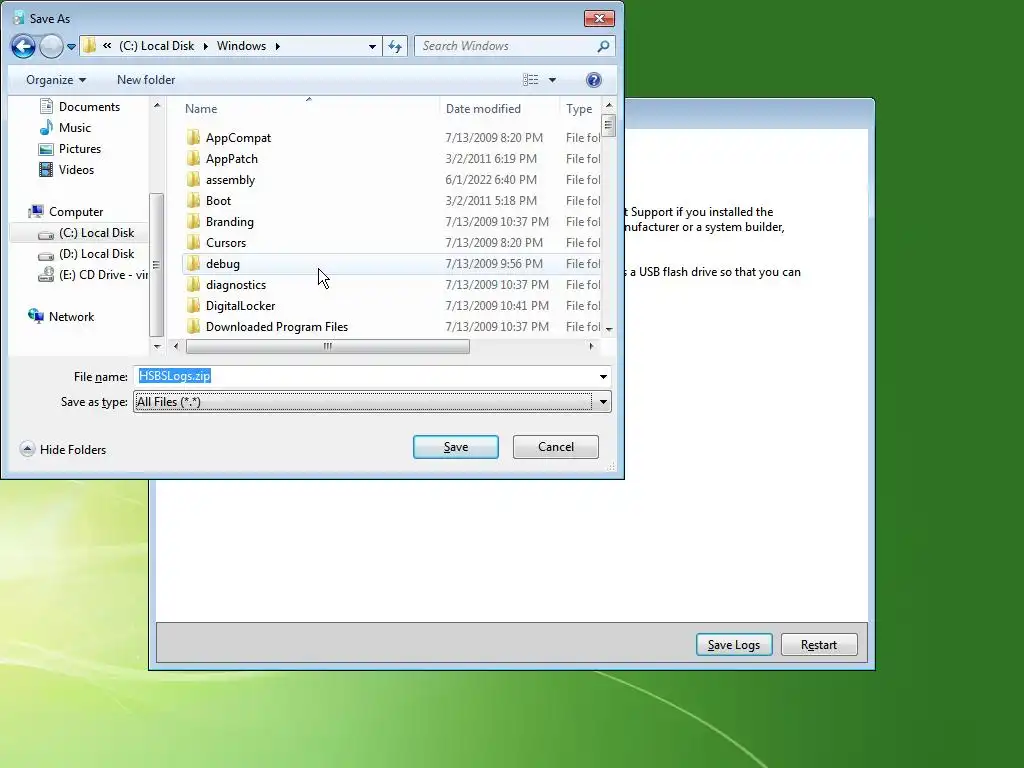Viewport: 1024px width, 768px height.
Task: Click the navigation pane scroll up arrow
Action: 157,105
